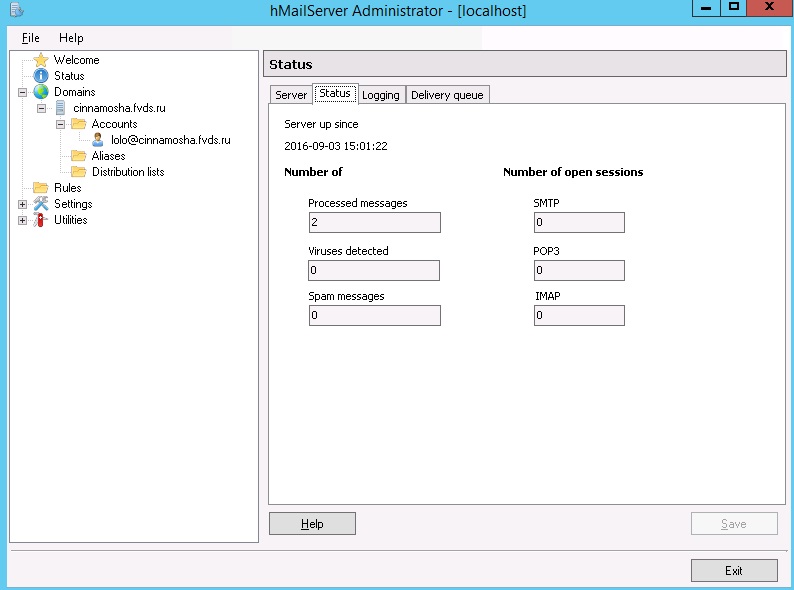The image size is (794, 590).
Task: Select the Utilities tree item label
Action: point(70,220)
